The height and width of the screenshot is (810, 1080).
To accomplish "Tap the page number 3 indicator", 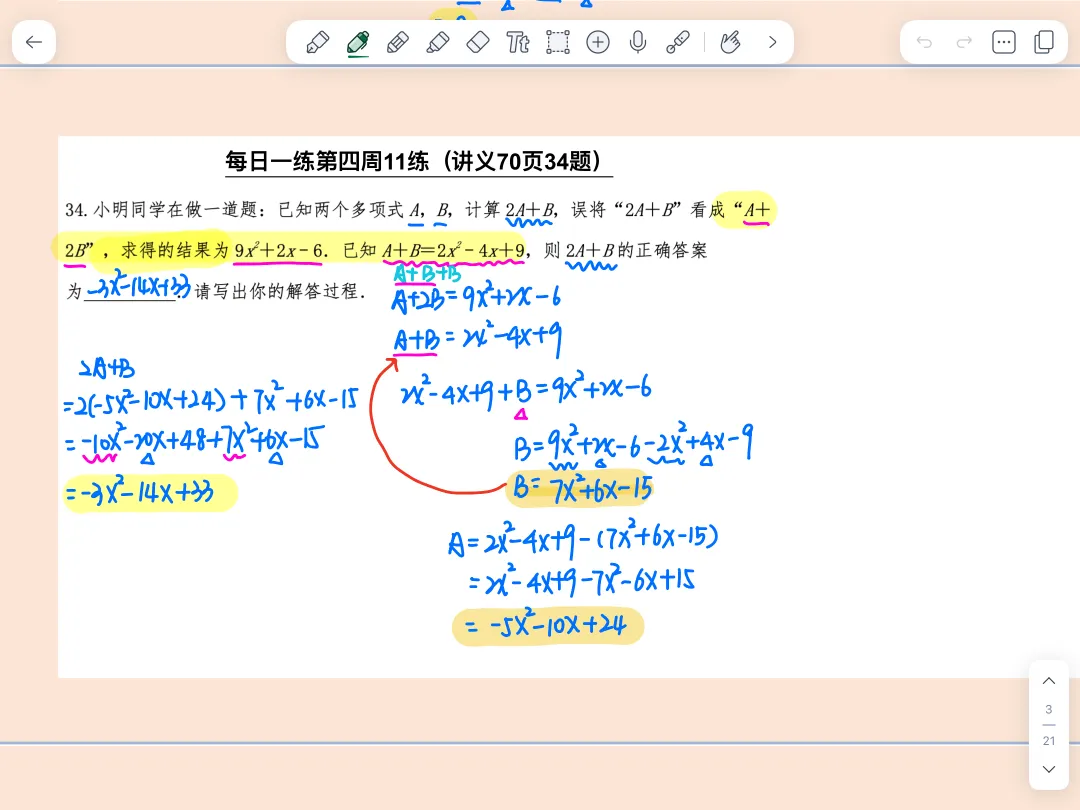I will click(x=1049, y=709).
